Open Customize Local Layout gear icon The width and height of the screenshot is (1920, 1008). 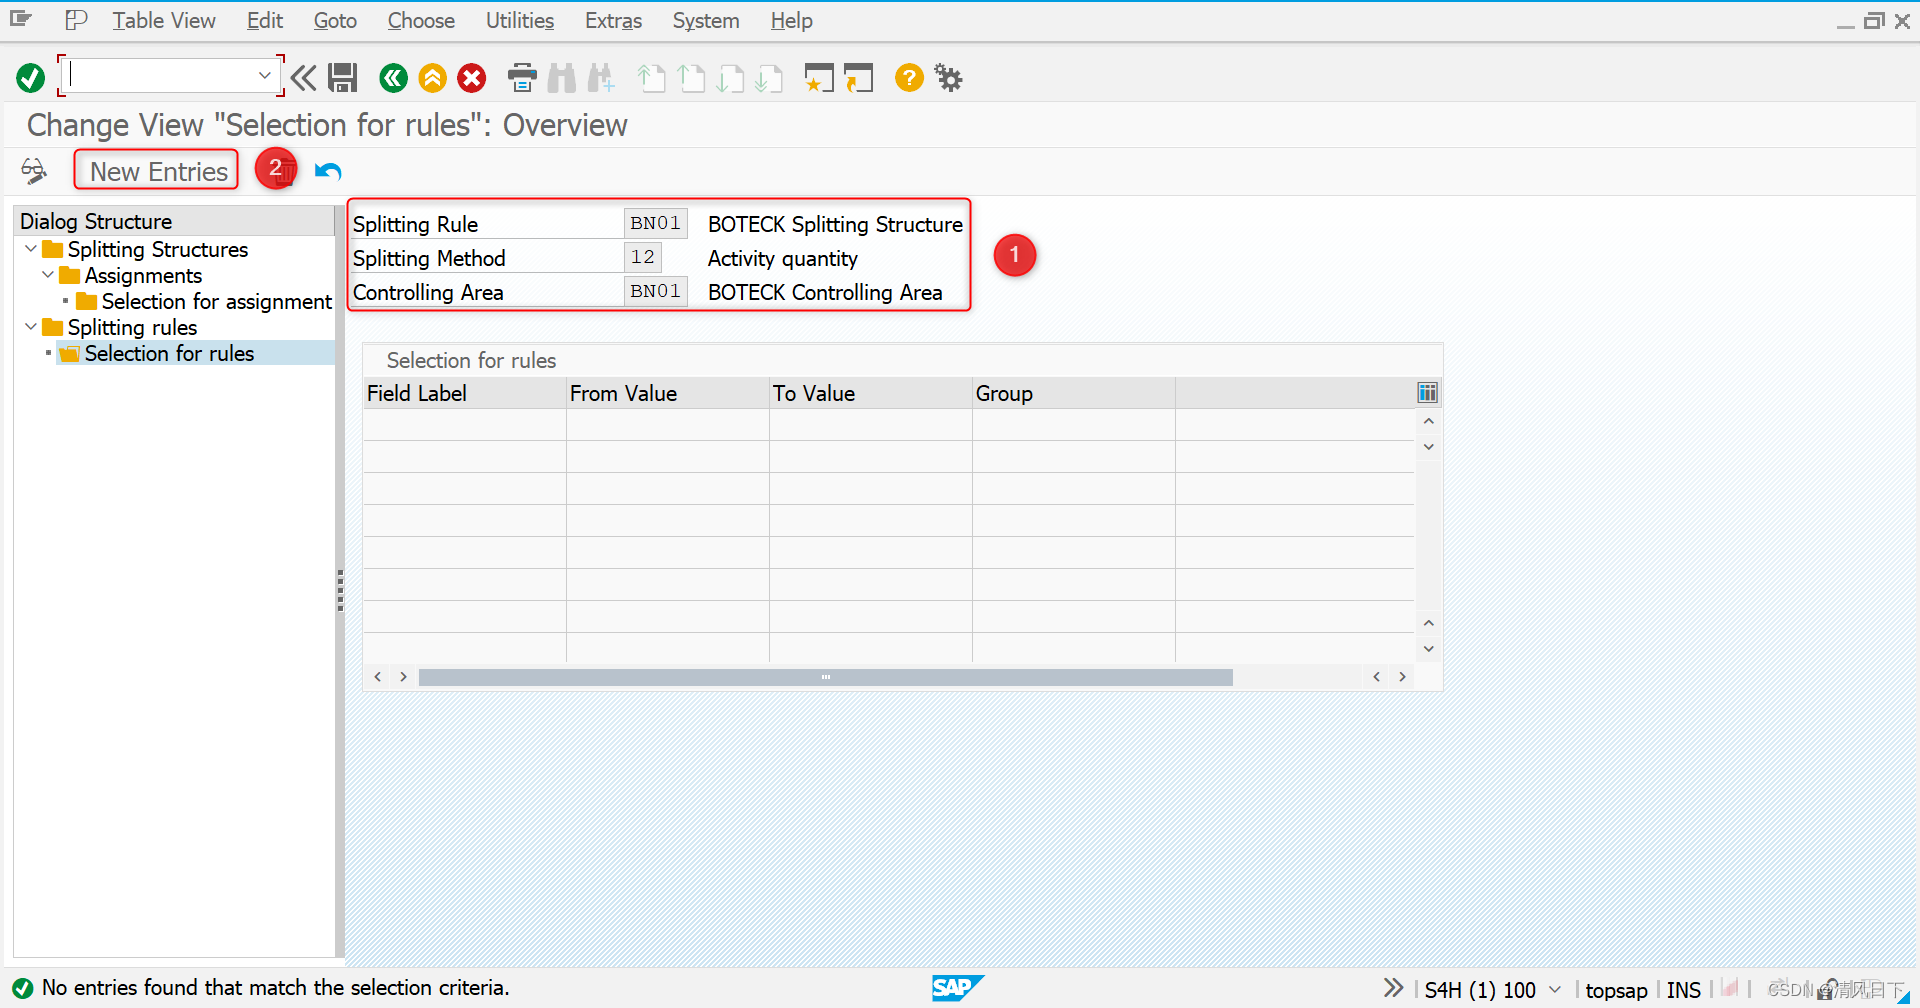[948, 78]
